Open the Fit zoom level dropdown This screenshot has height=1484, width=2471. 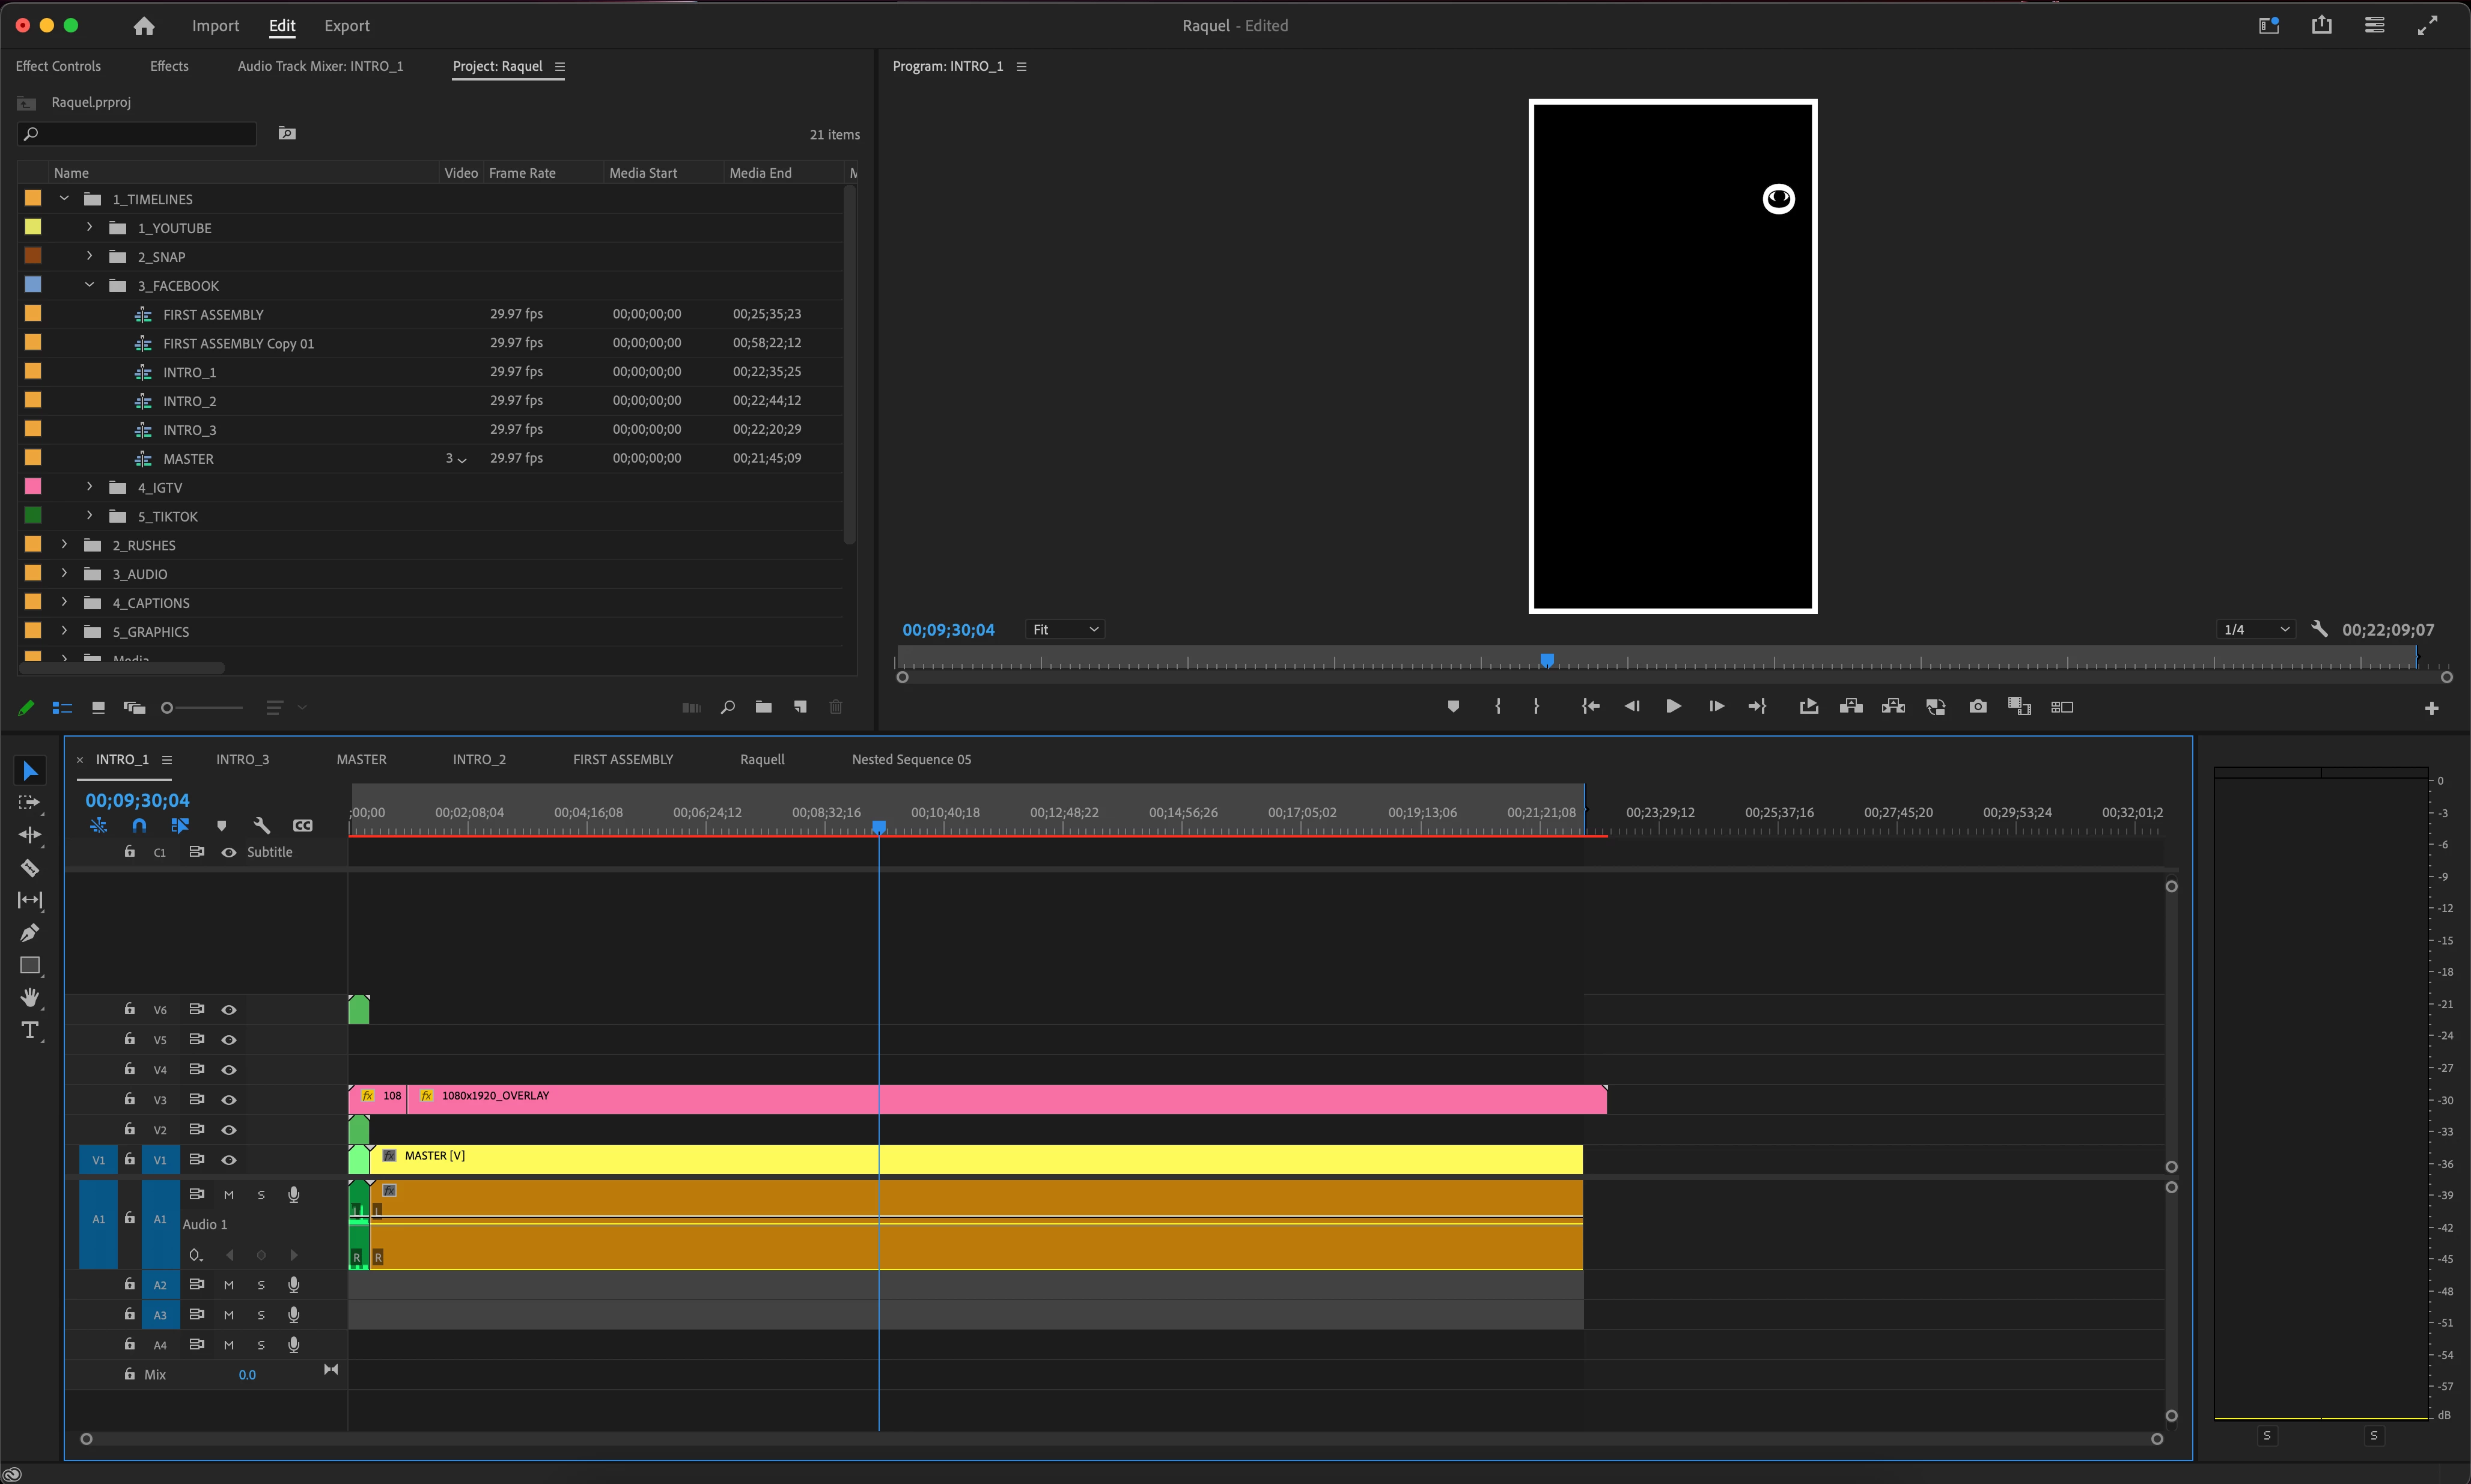[1065, 629]
